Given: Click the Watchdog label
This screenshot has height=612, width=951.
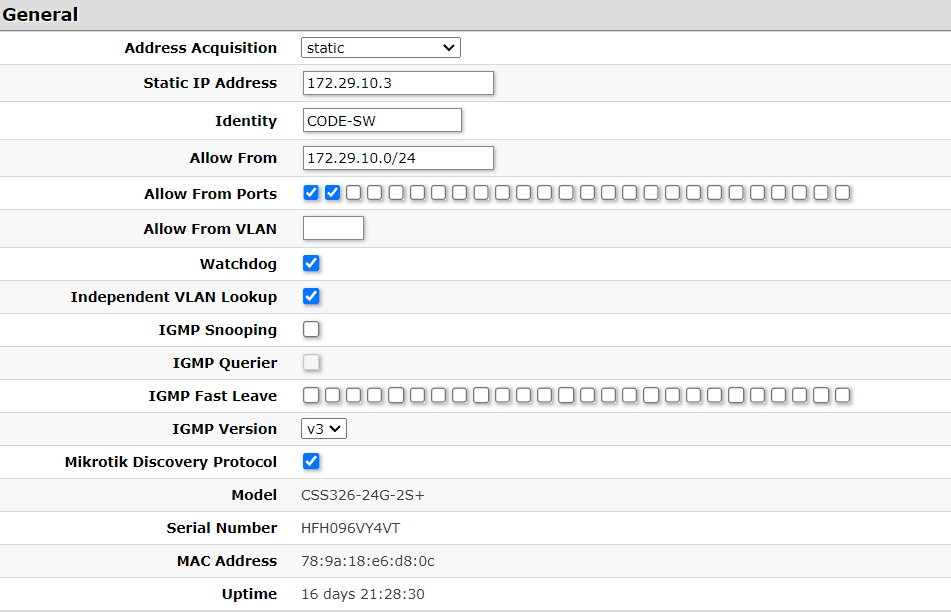Looking at the screenshot, I should [x=238, y=264].
